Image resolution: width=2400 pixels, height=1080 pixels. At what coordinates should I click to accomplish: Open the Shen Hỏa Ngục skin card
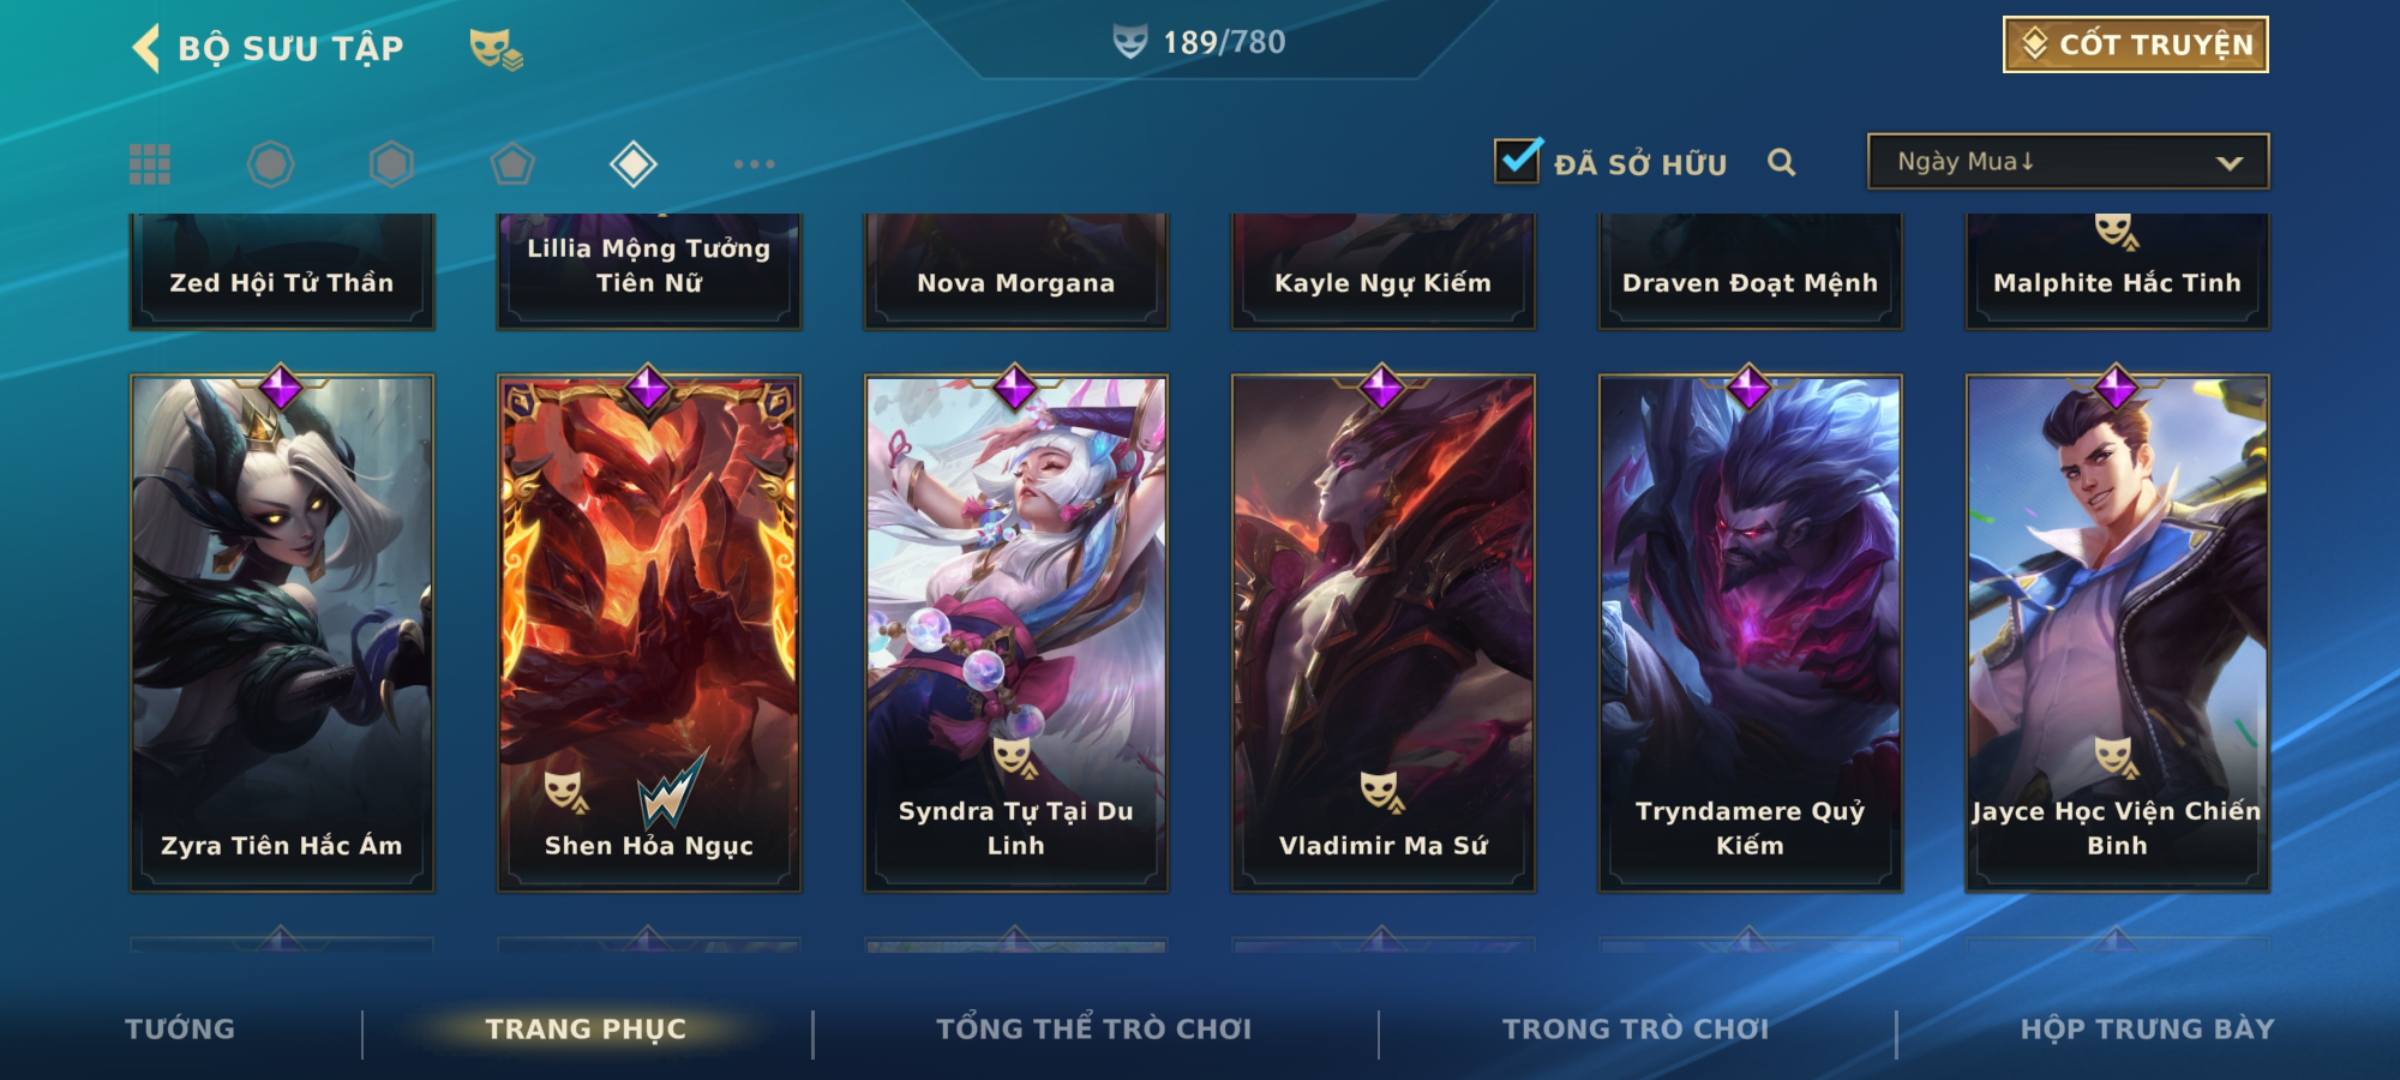point(649,632)
